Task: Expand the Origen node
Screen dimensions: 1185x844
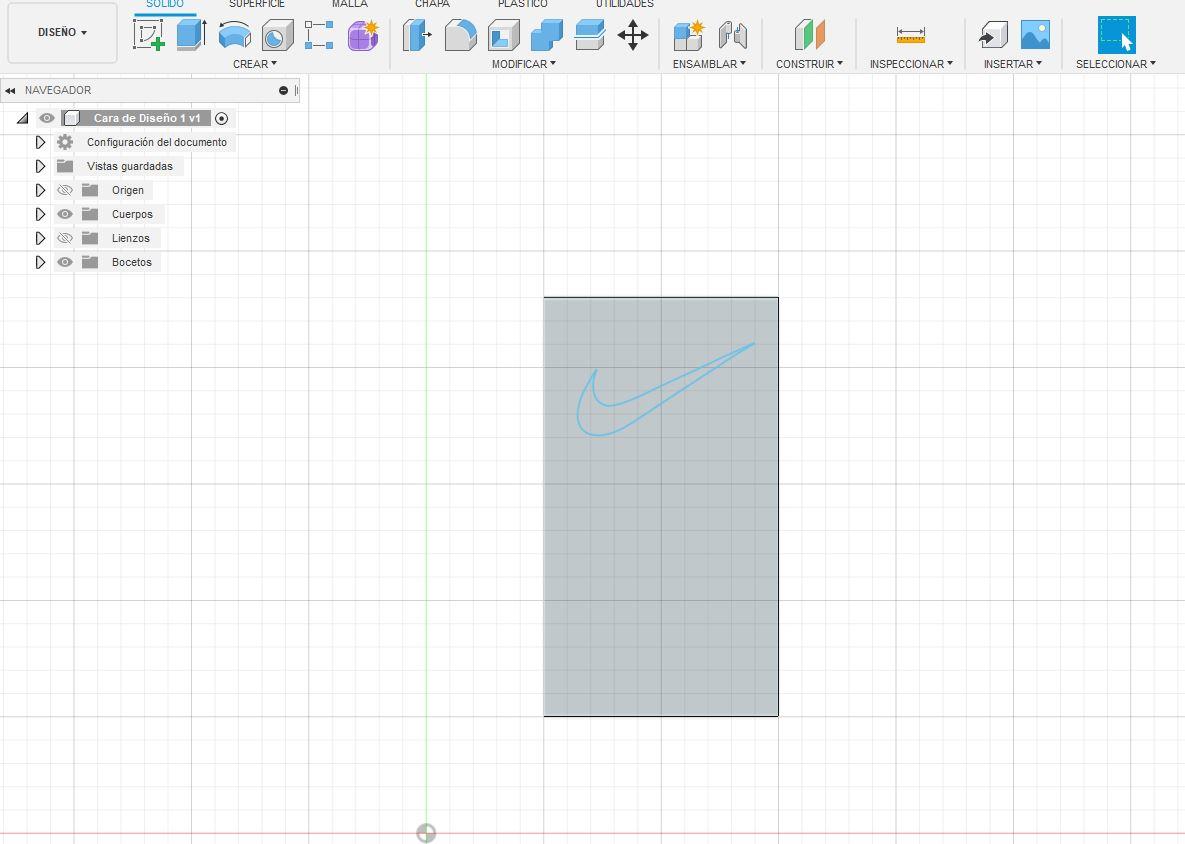Action: pyautogui.click(x=40, y=190)
